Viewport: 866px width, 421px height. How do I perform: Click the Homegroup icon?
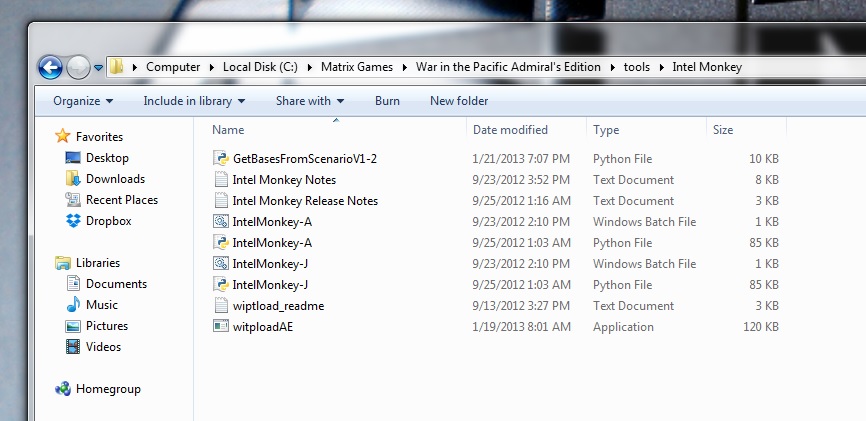(x=63, y=389)
